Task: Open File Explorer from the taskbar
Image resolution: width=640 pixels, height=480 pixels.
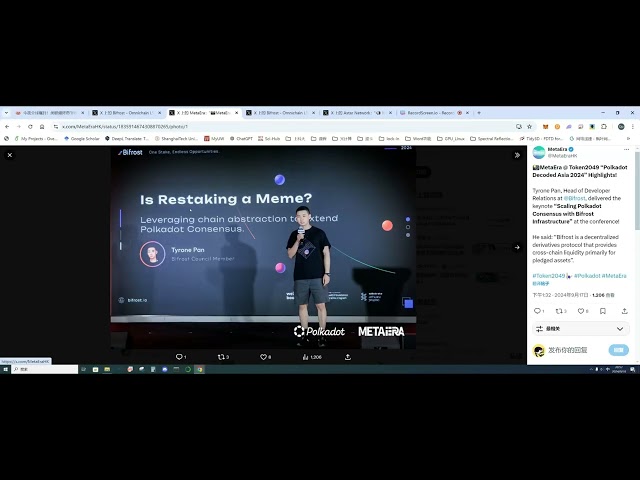Action: tap(107, 369)
